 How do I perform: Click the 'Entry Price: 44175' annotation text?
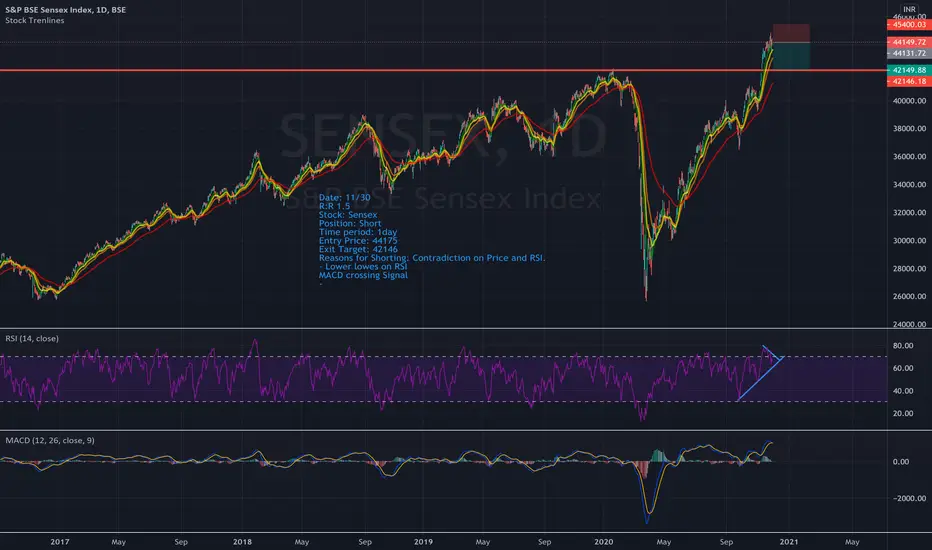click(x=358, y=241)
